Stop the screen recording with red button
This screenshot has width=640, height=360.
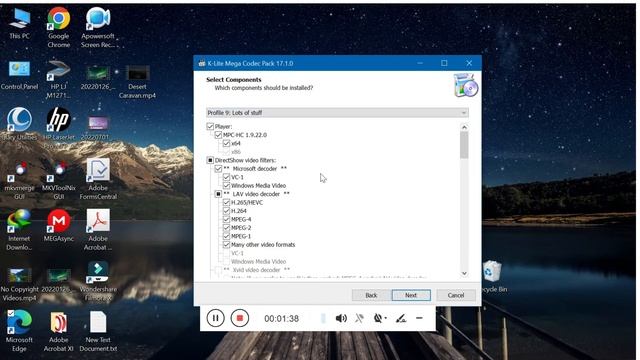coord(240,318)
